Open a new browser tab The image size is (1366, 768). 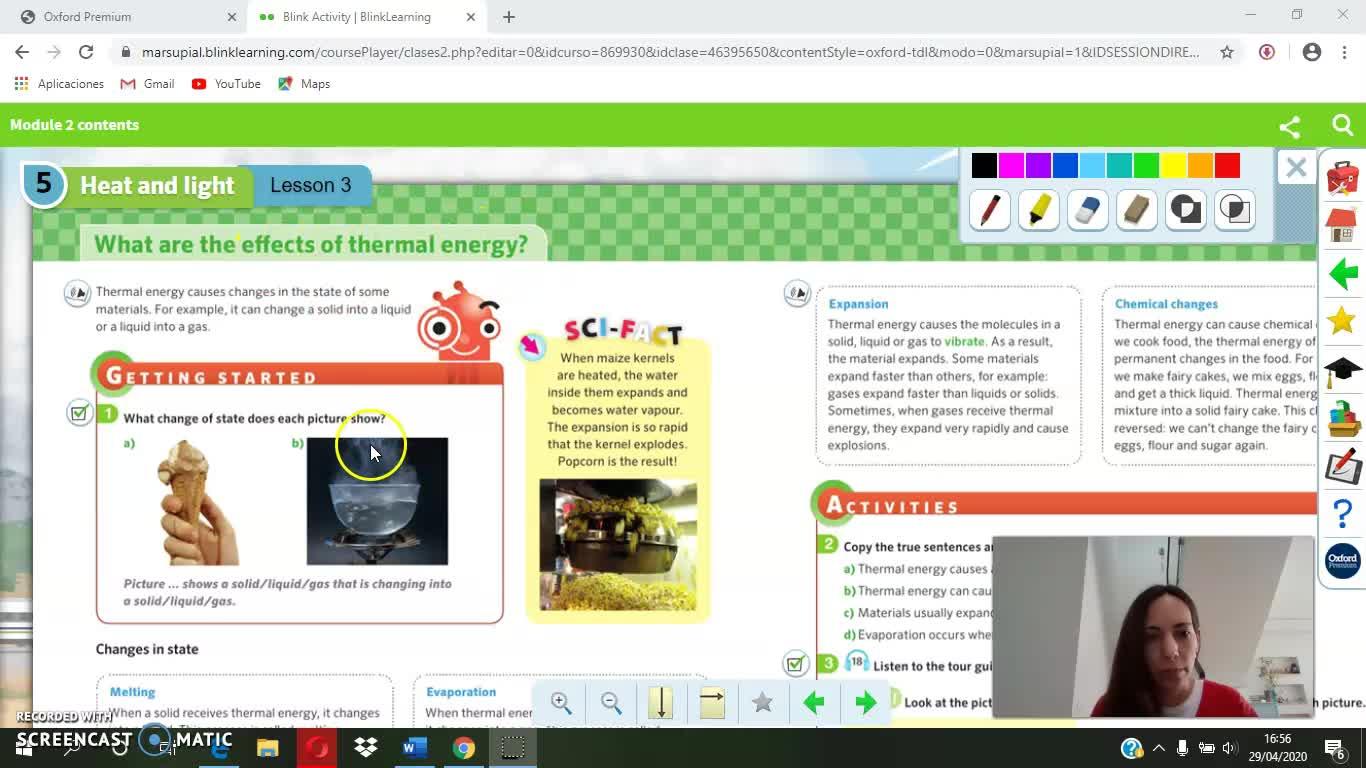(509, 17)
